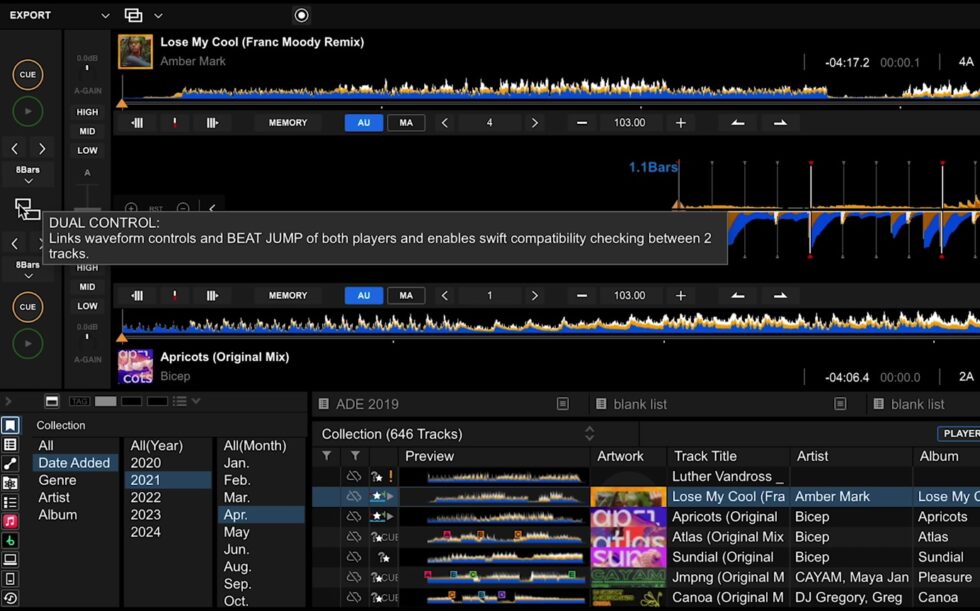Open the Collection view in the sidebar
Image resolution: width=980 pixels, height=611 pixels.
coord(9,425)
